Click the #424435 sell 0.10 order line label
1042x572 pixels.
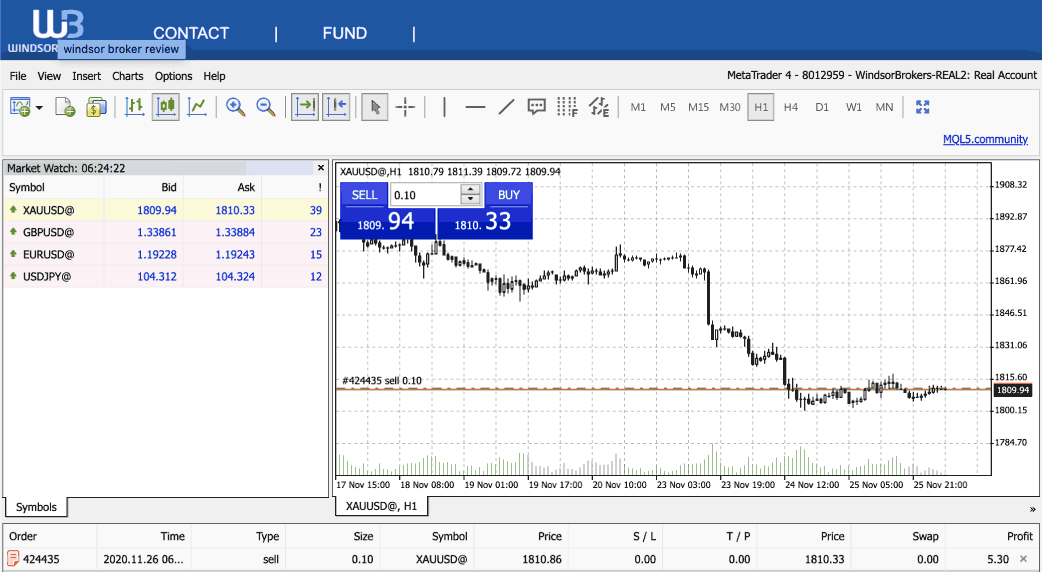tap(381, 381)
